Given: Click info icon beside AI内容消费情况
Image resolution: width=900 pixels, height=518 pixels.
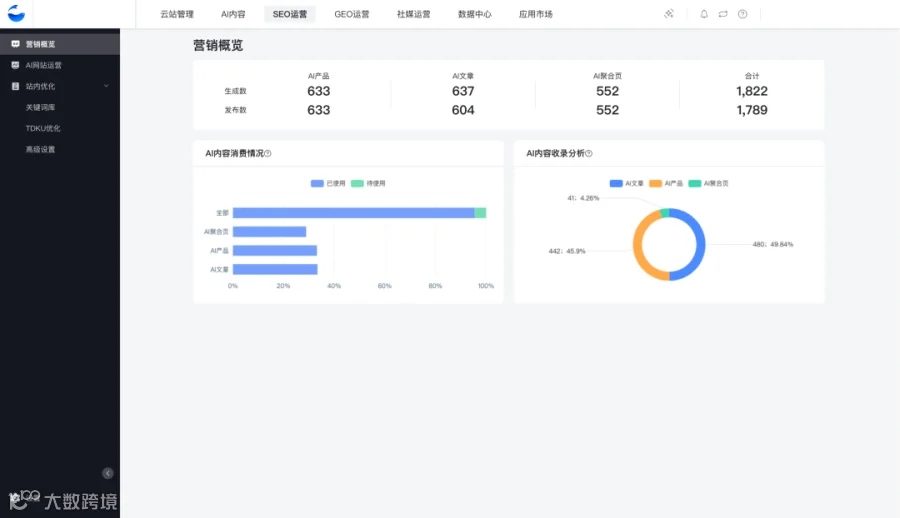Looking at the screenshot, I should coord(267,153).
